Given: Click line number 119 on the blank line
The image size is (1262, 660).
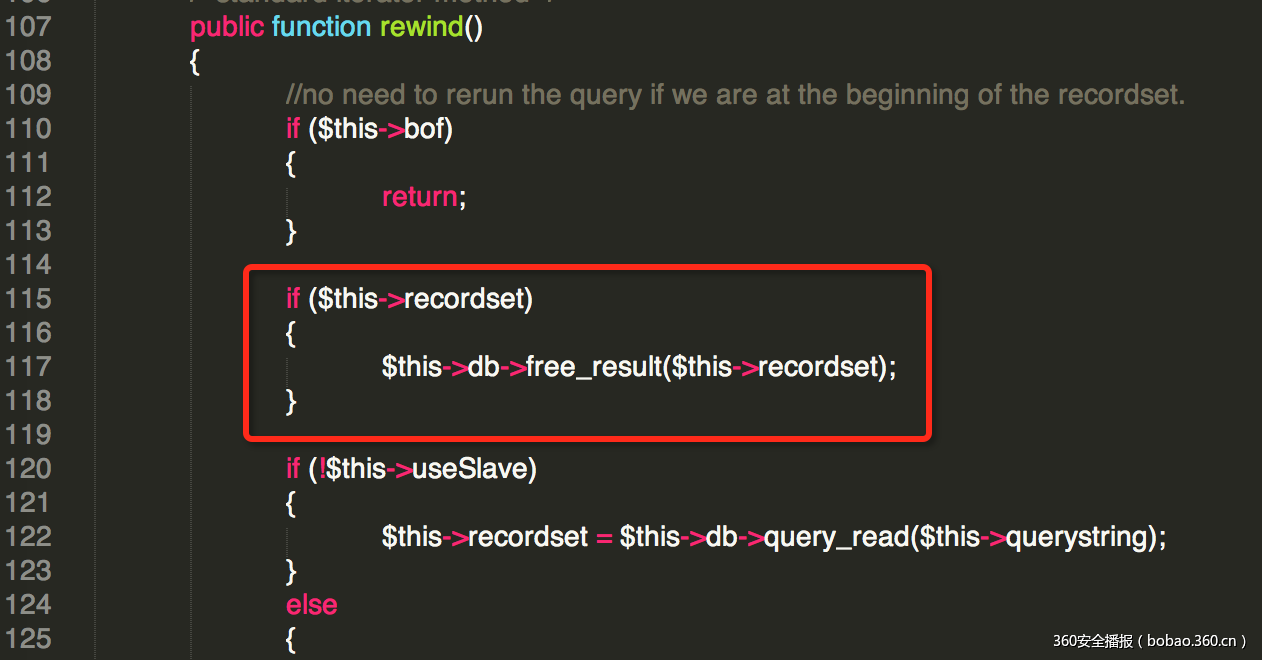Looking at the screenshot, I should coord(28,435).
